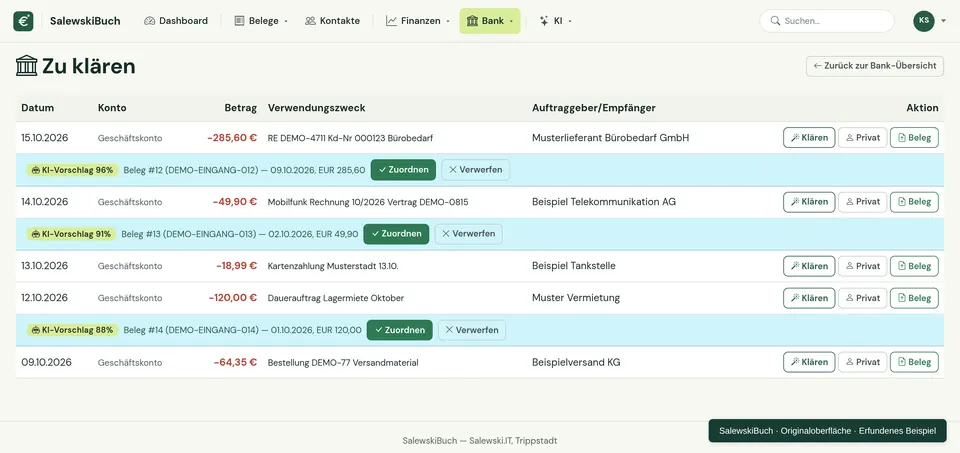Assign Beleg #12 with Zuordnen
The width and height of the screenshot is (960, 453).
point(403,170)
